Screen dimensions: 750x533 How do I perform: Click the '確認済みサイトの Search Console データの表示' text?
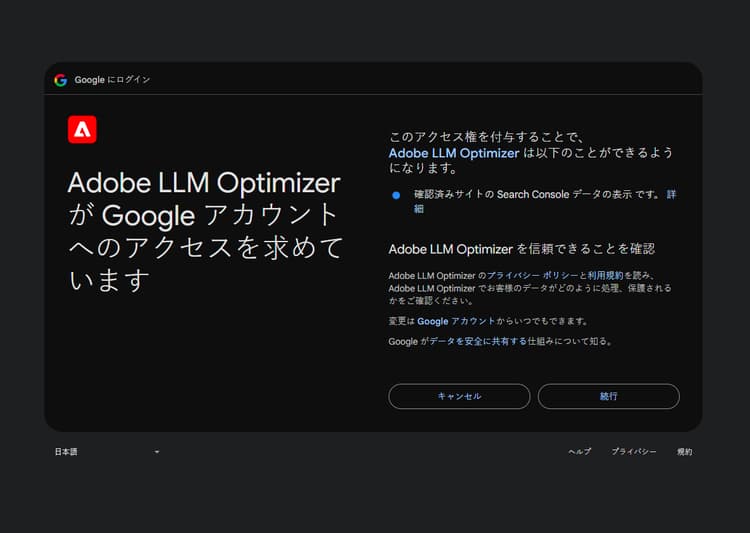523,194
